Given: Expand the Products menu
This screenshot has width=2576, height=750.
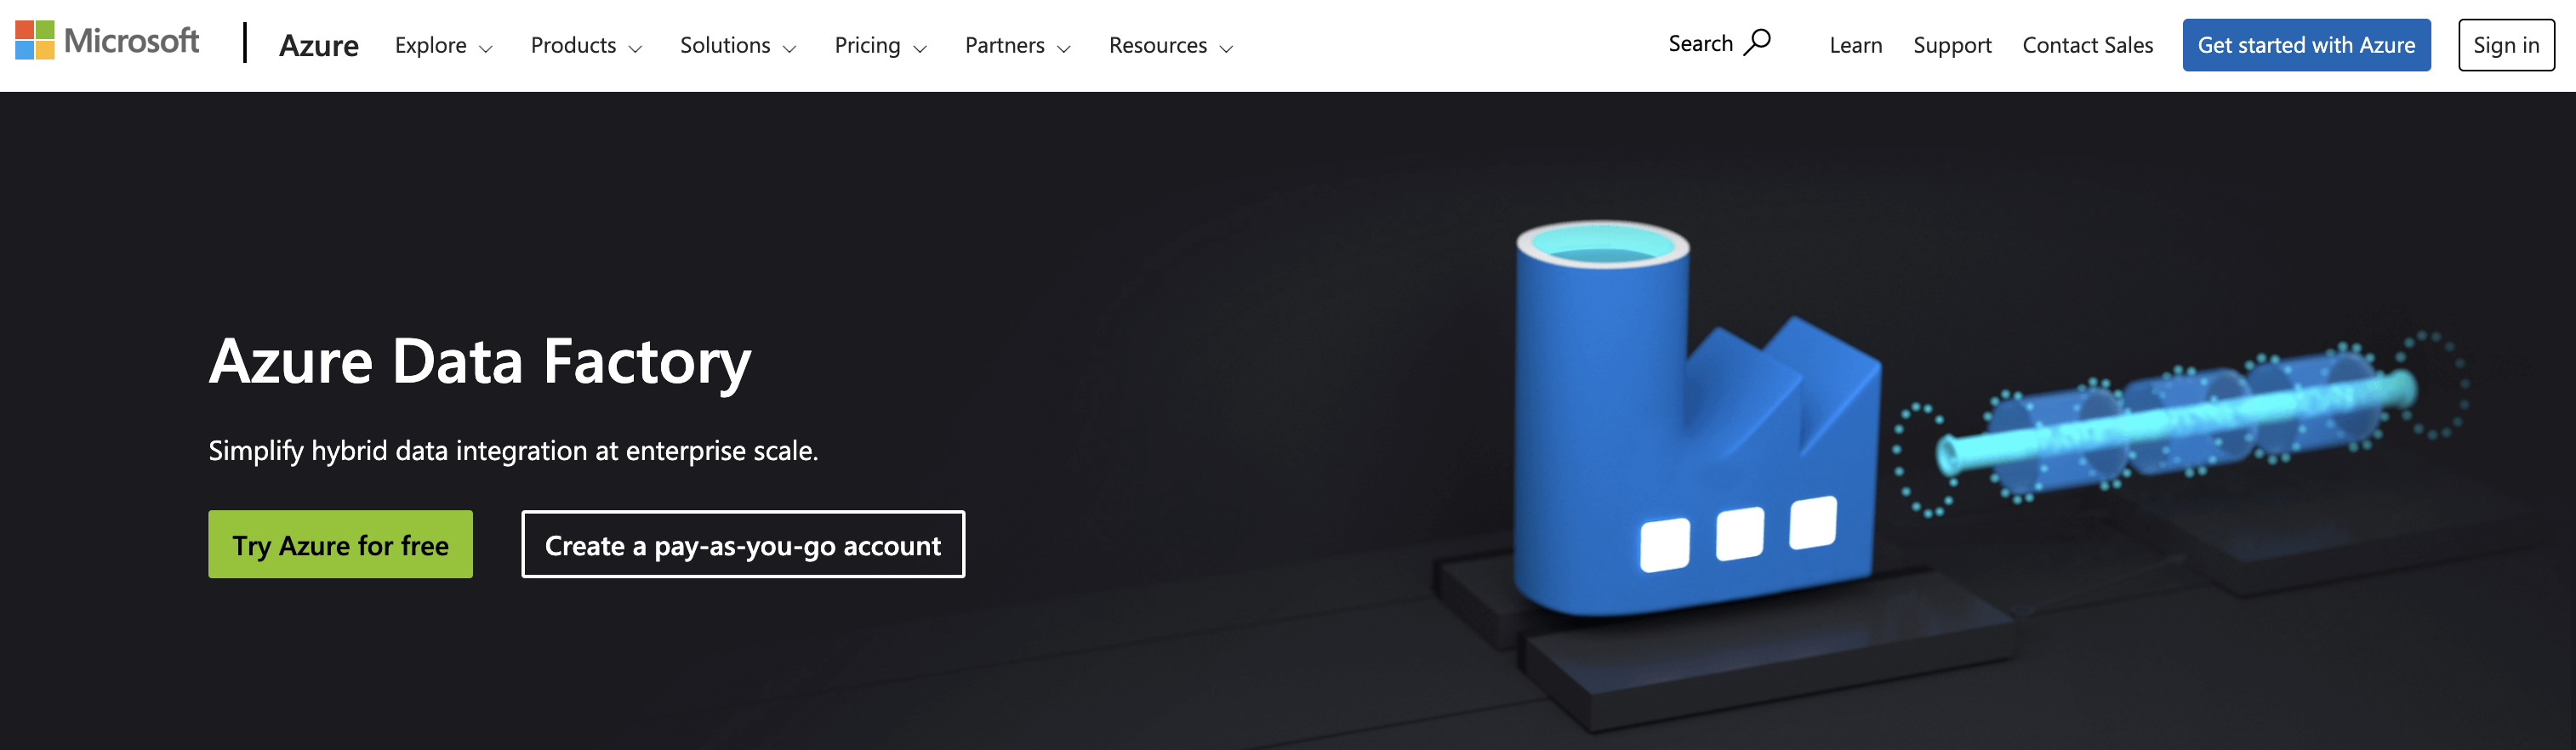Looking at the screenshot, I should (x=586, y=45).
